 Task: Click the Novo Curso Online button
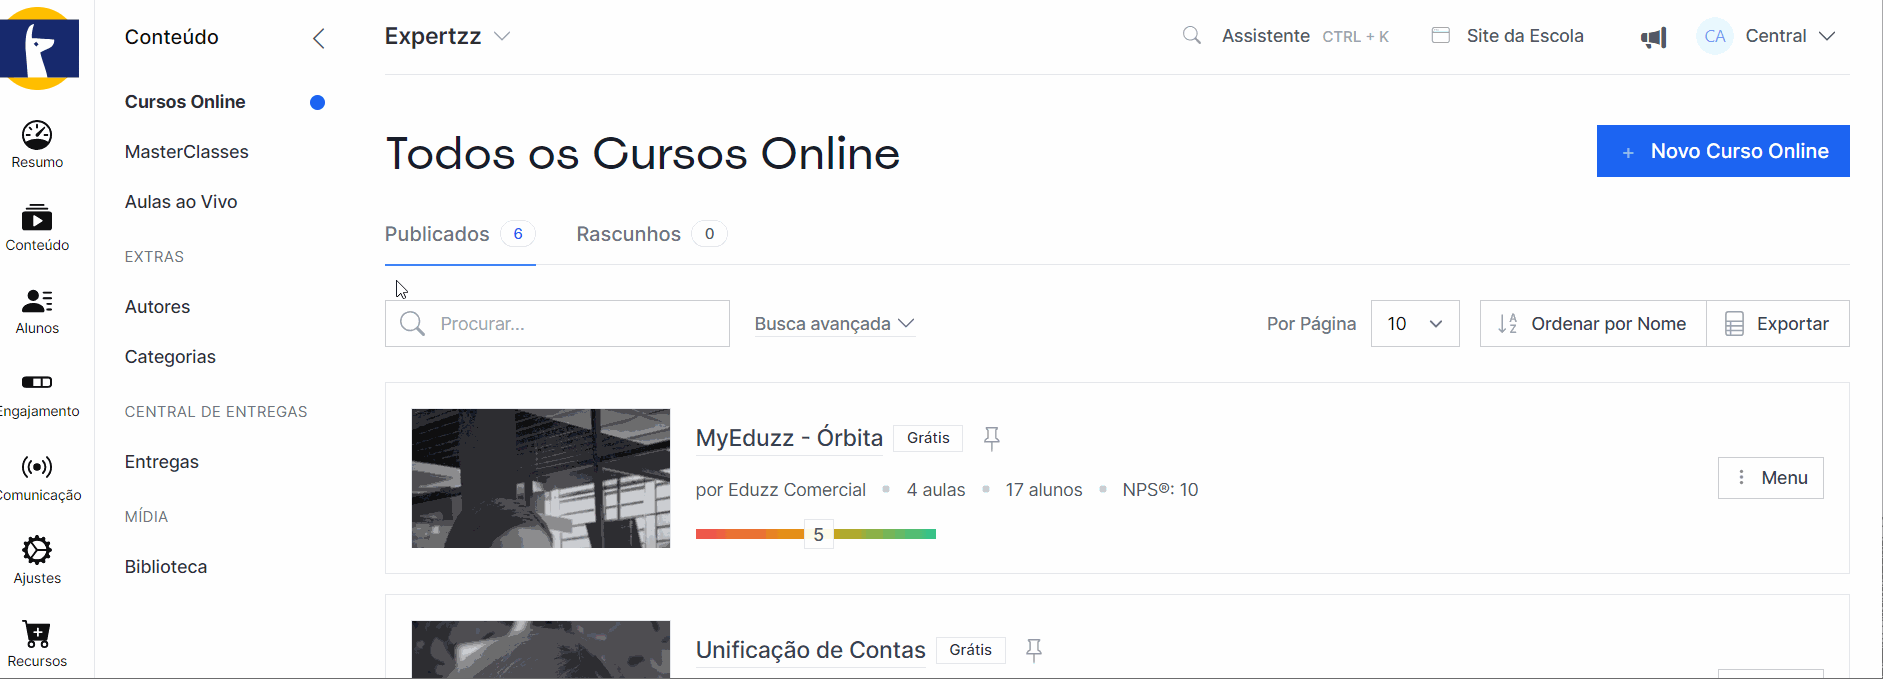tap(1722, 151)
